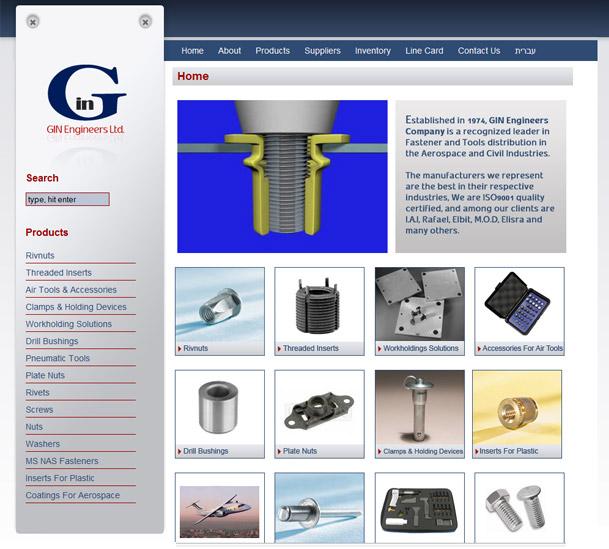Open the Line Card menu item

click(x=424, y=51)
